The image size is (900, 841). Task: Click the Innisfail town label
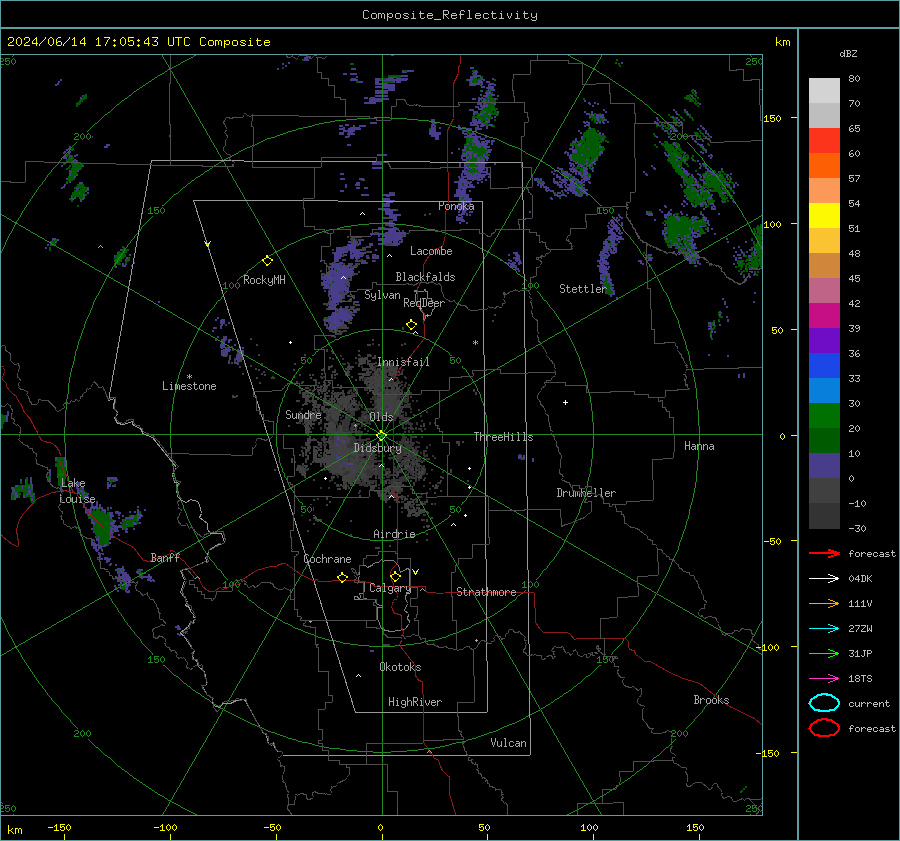pos(403,362)
